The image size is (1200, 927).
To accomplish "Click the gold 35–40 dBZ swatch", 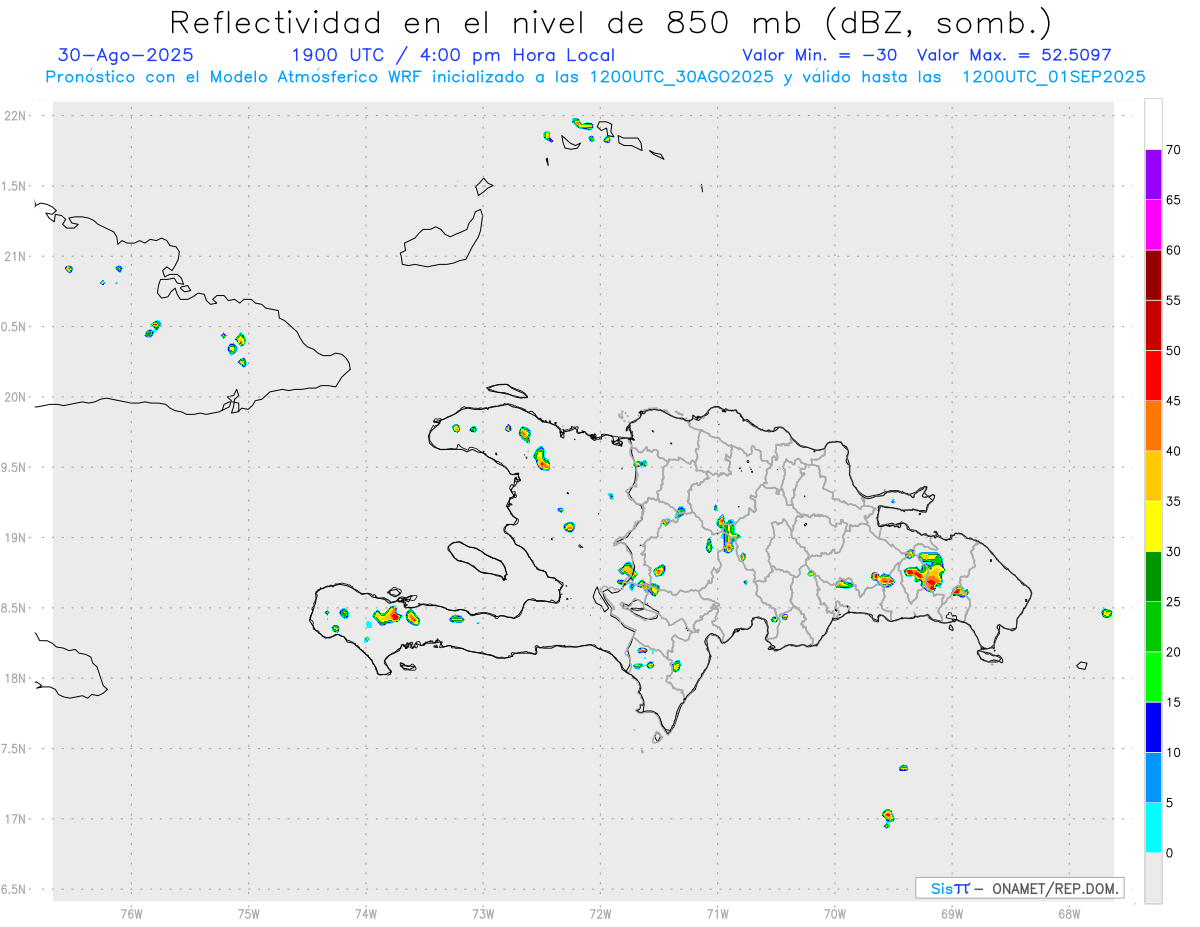I will click(x=1153, y=476).
